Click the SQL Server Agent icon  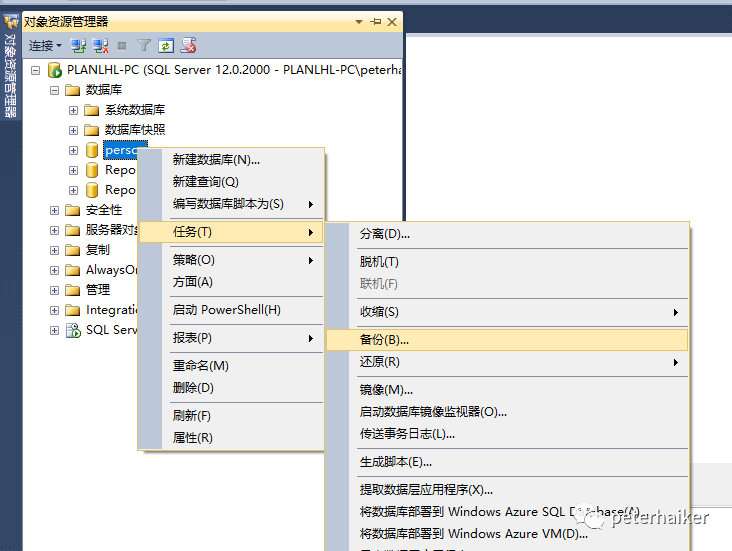[x=73, y=330]
